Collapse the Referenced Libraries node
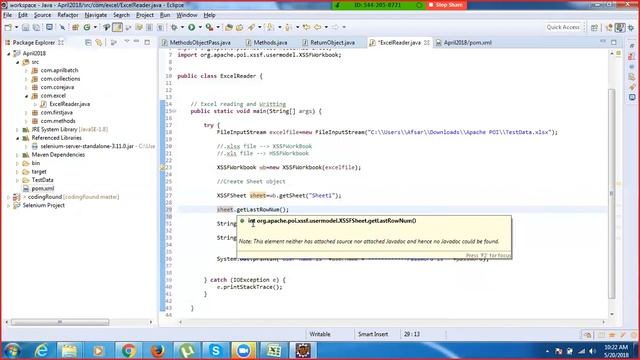 click(x=18, y=138)
